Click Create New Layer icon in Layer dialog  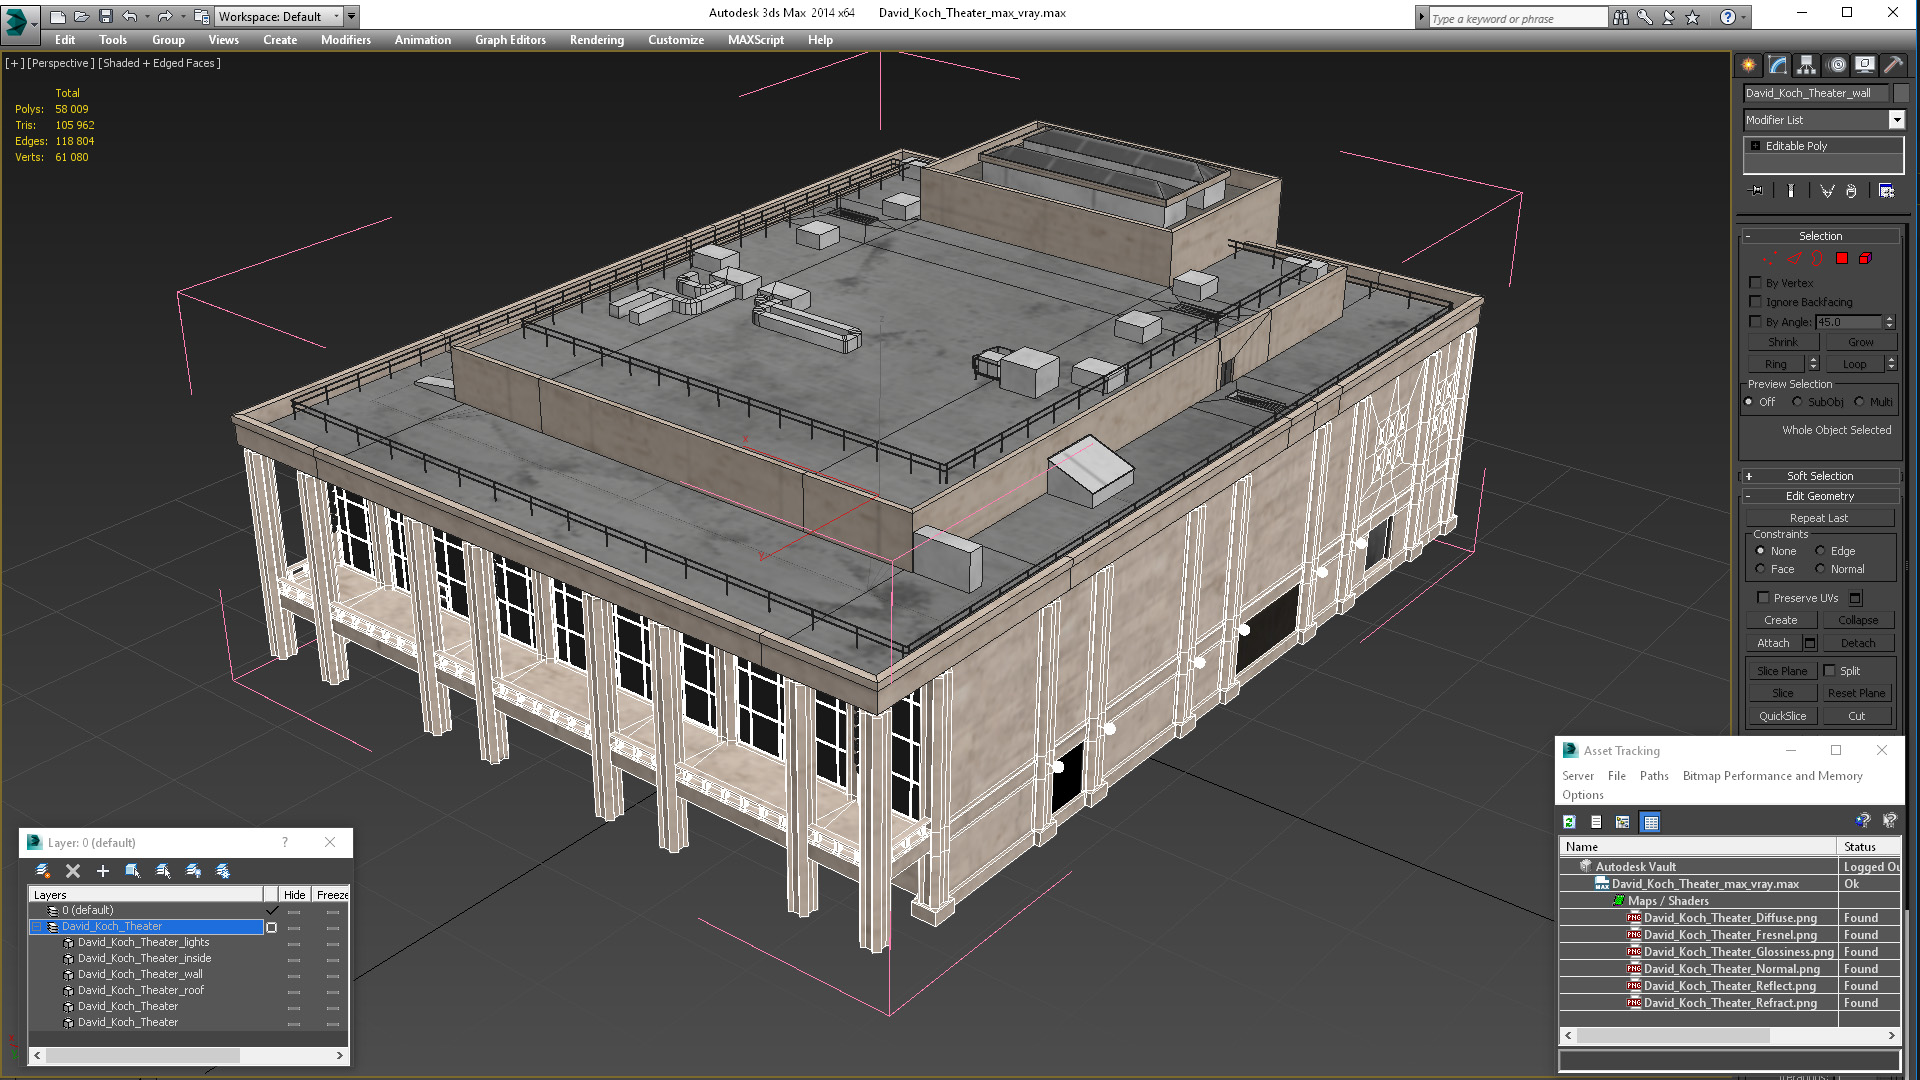coord(43,871)
